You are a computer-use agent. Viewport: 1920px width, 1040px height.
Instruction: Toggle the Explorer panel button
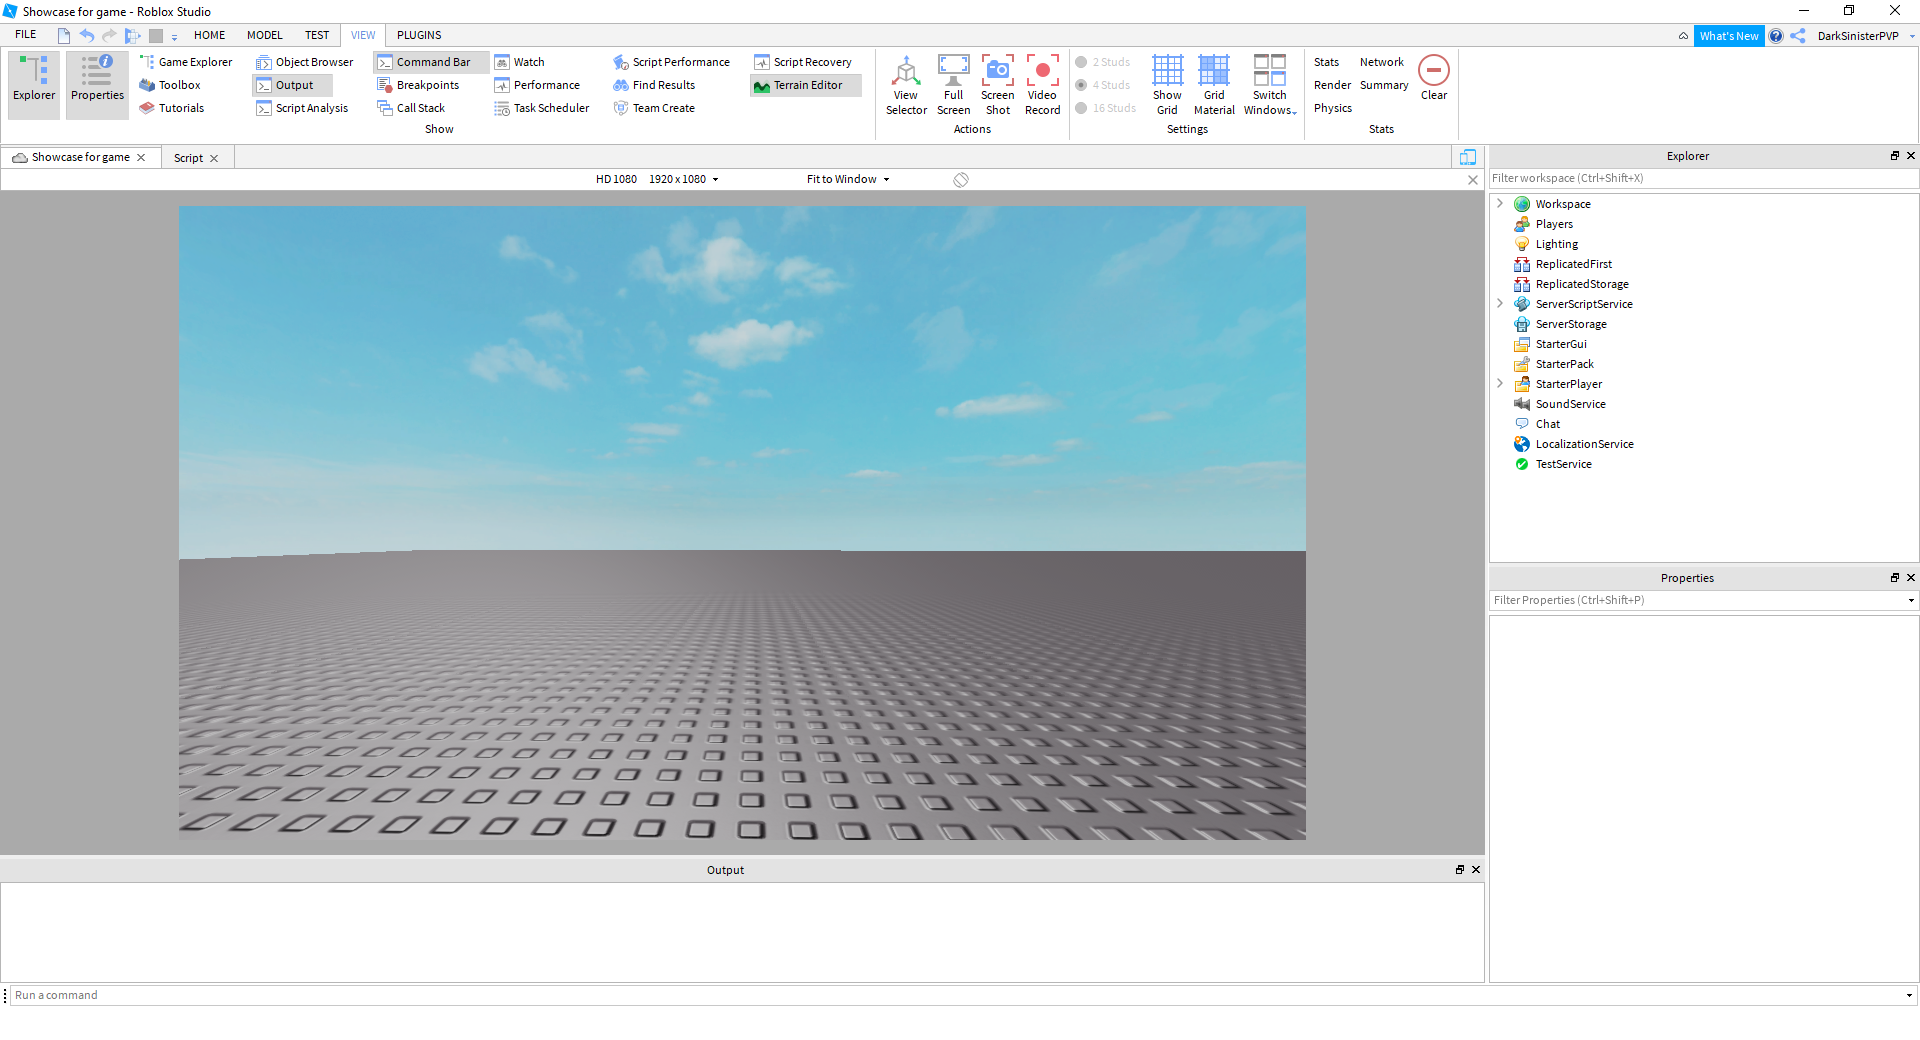[x=34, y=84]
